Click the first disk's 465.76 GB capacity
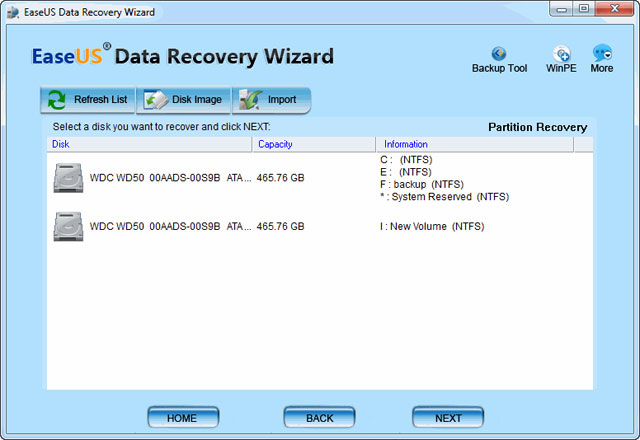The height and width of the screenshot is (440, 640). click(x=280, y=178)
